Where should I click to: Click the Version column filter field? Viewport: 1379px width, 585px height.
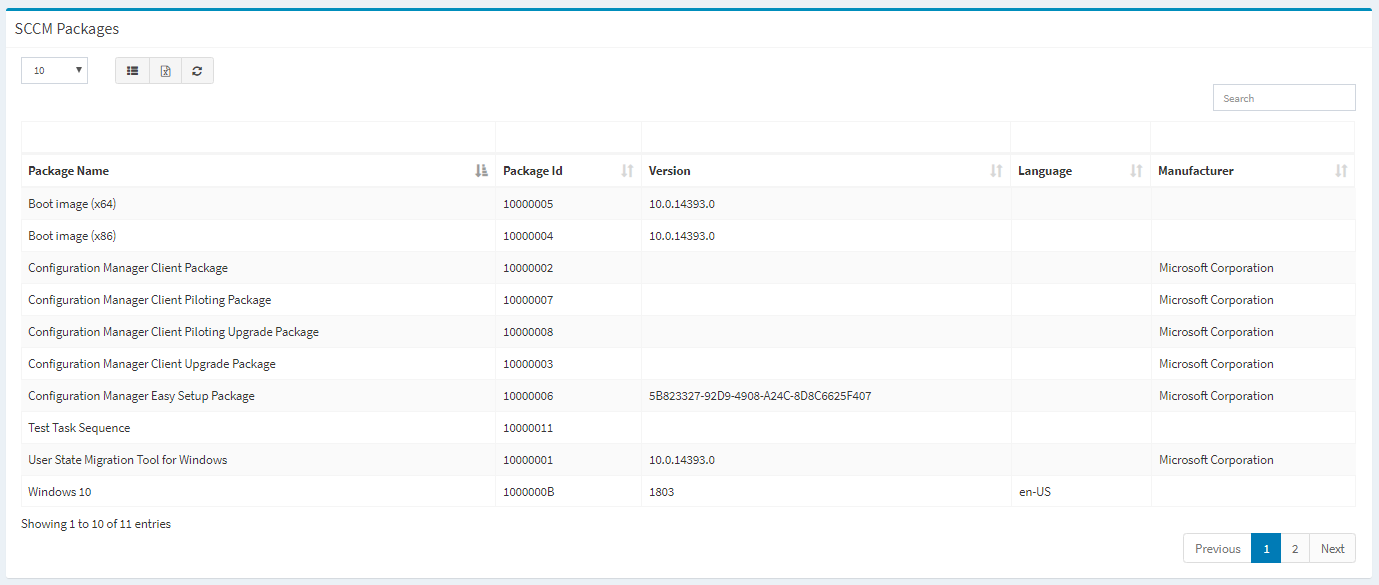pyautogui.click(x=826, y=137)
